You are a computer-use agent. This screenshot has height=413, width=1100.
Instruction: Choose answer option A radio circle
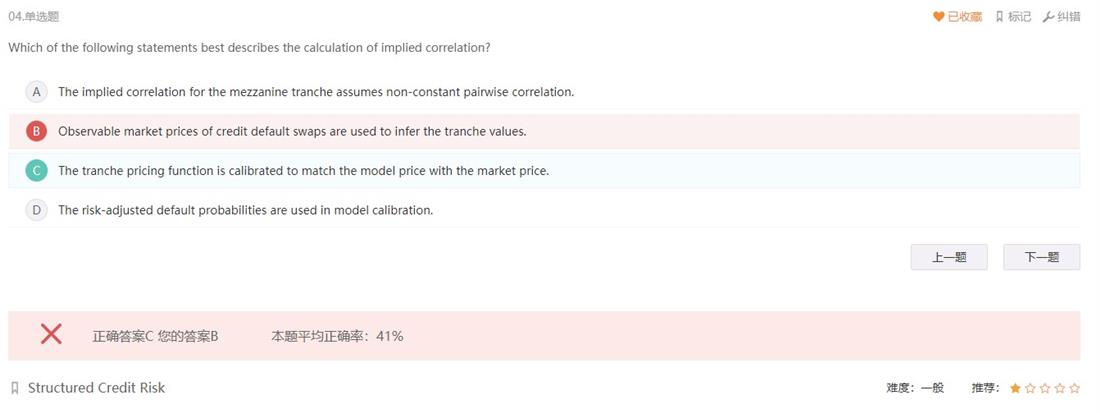36,92
